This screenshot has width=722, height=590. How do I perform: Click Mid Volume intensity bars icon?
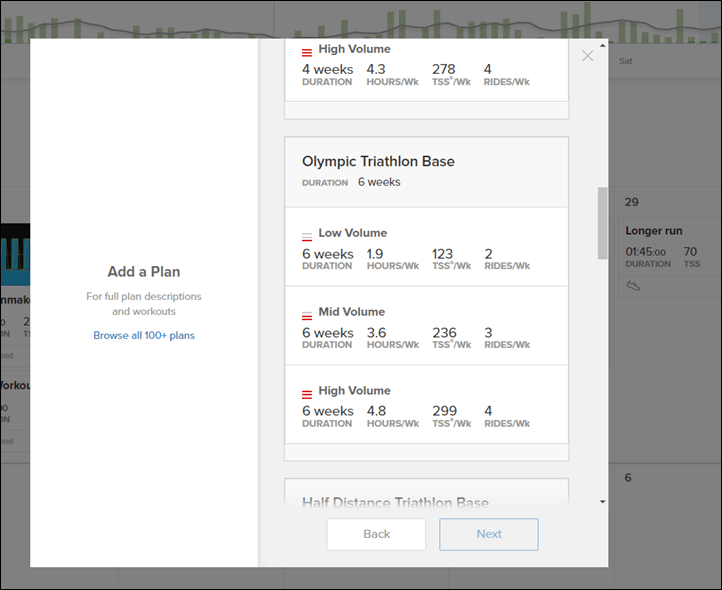point(307,316)
